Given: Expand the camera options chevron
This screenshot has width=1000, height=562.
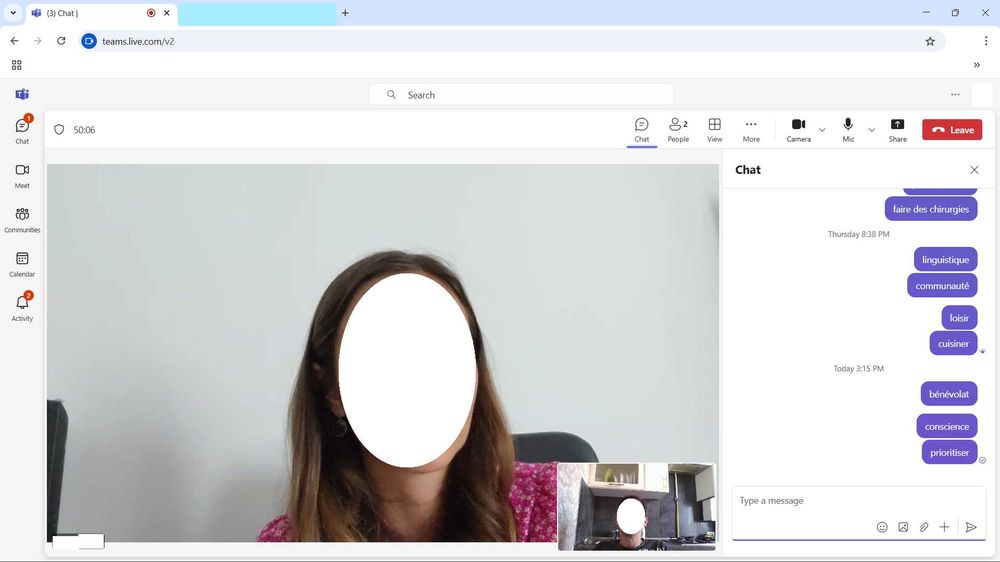Looking at the screenshot, I should point(822,130).
